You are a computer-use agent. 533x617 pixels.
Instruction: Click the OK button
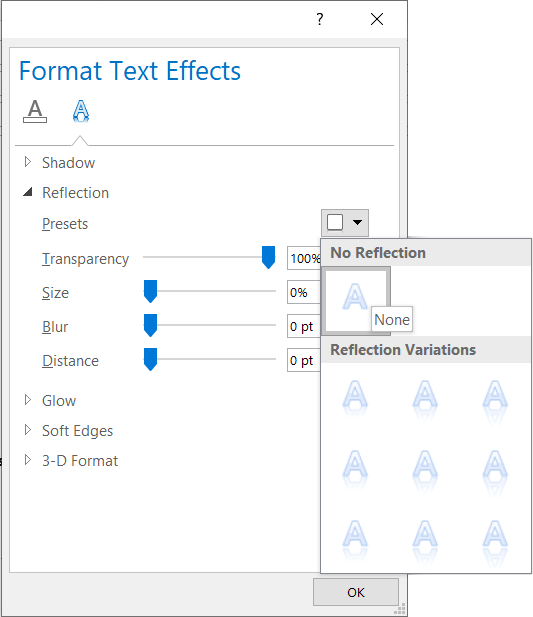point(356,592)
